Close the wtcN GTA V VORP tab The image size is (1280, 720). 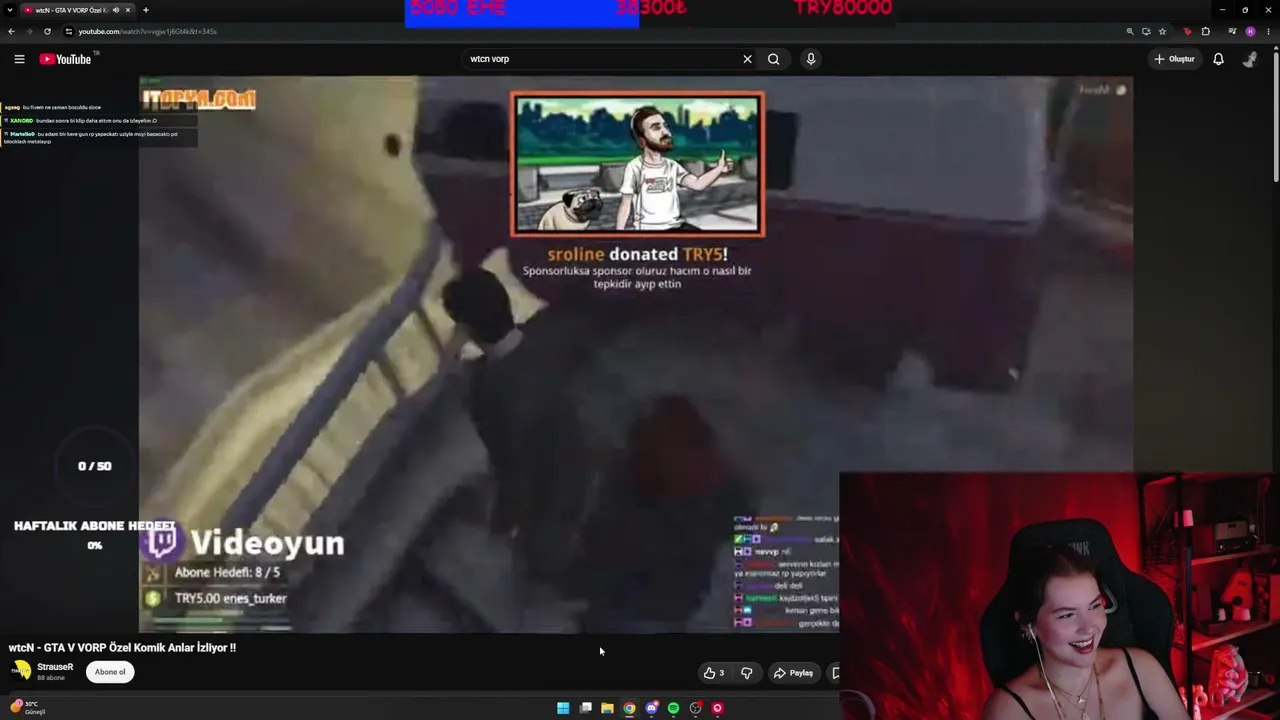[x=128, y=10]
